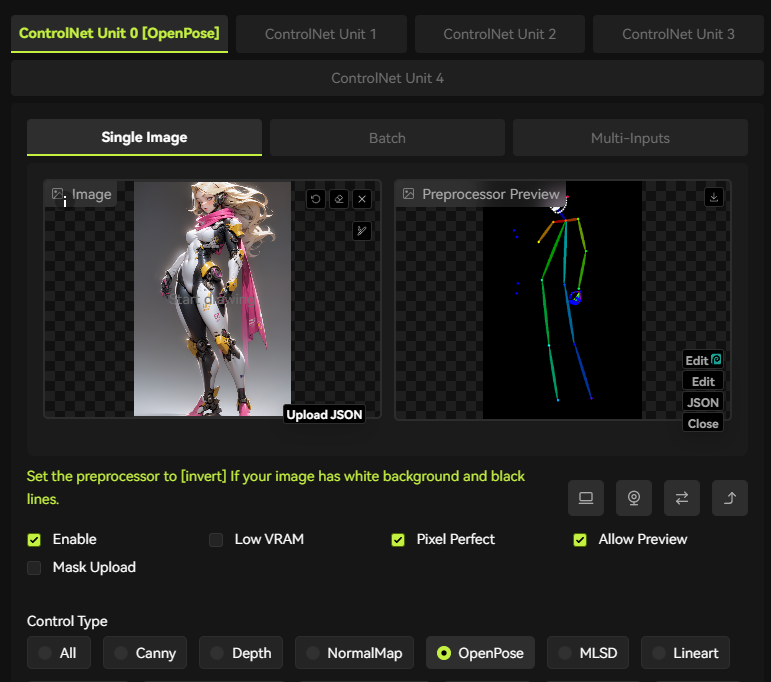The width and height of the screenshot is (771, 682).
Task: Click the laptop icon to open a new canvas
Action: coord(586,498)
